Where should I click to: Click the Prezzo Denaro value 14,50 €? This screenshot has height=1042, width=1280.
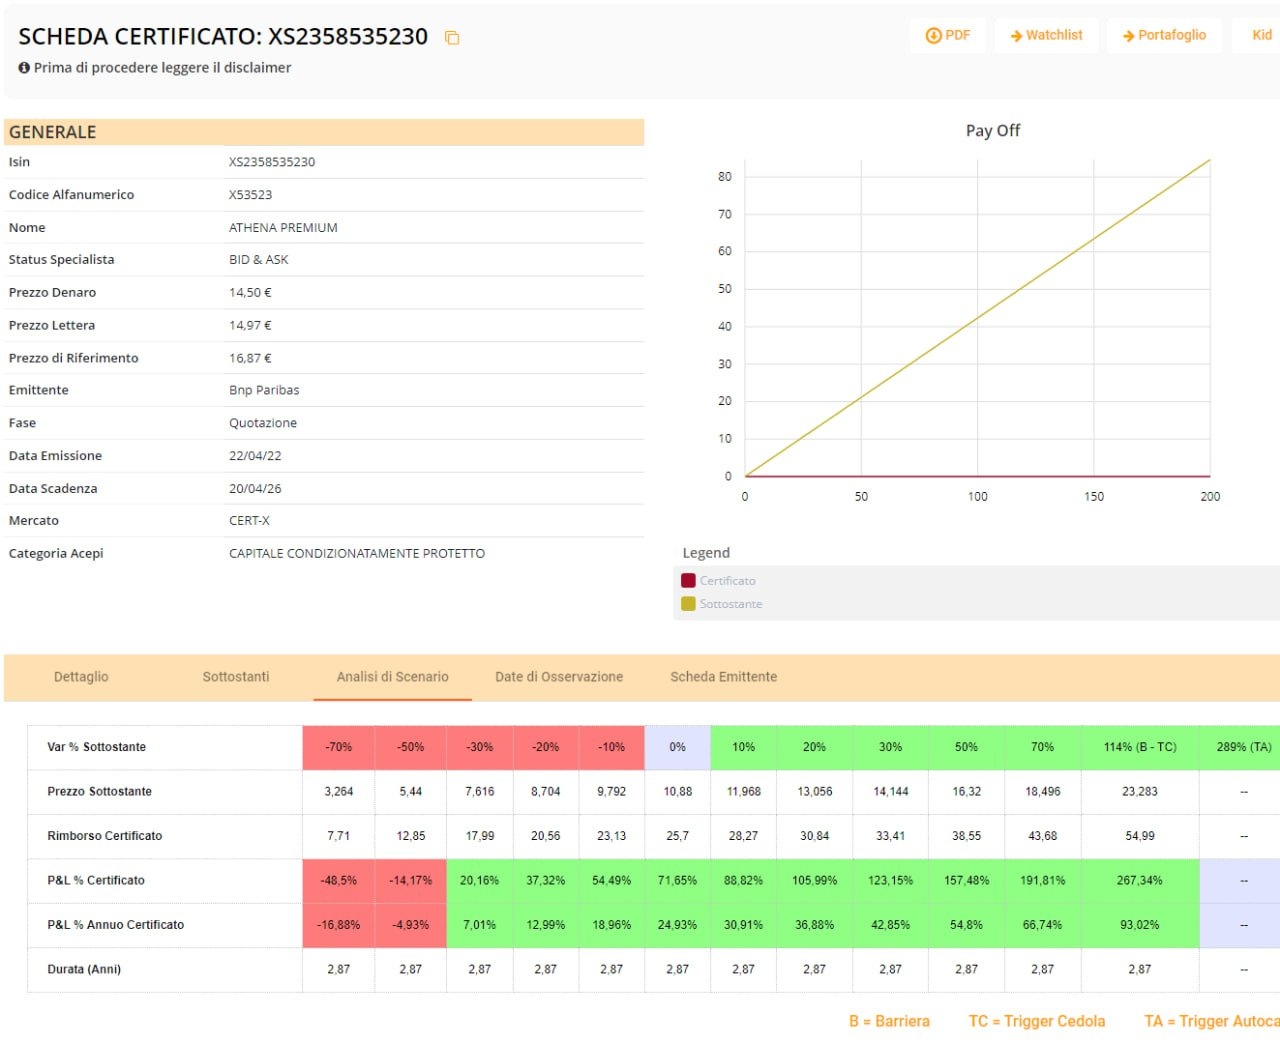click(x=250, y=293)
